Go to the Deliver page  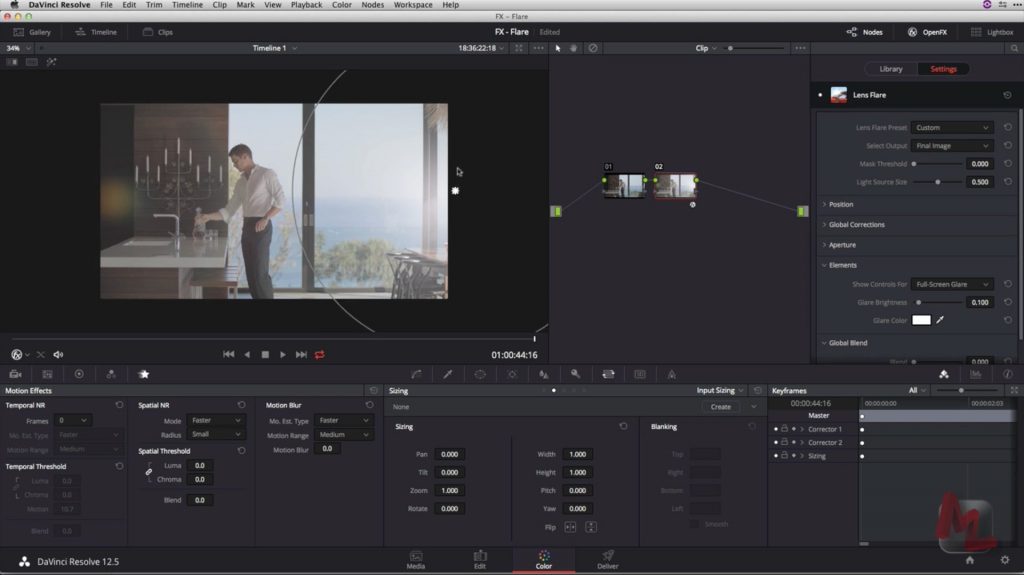(607, 560)
